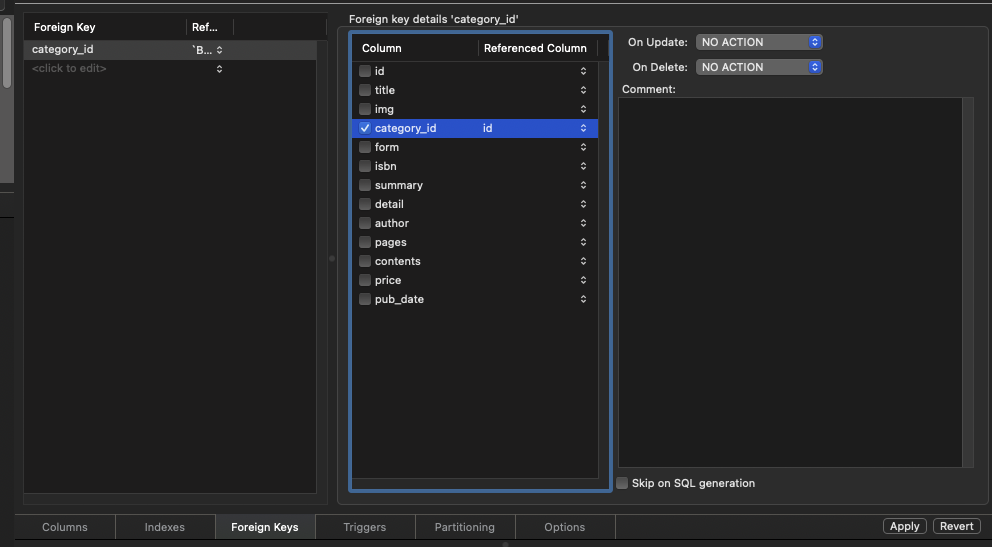Image resolution: width=992 pixels, height=547 pixels.
Task: Check the price column checkbox
Action: [x=364, y=280]
